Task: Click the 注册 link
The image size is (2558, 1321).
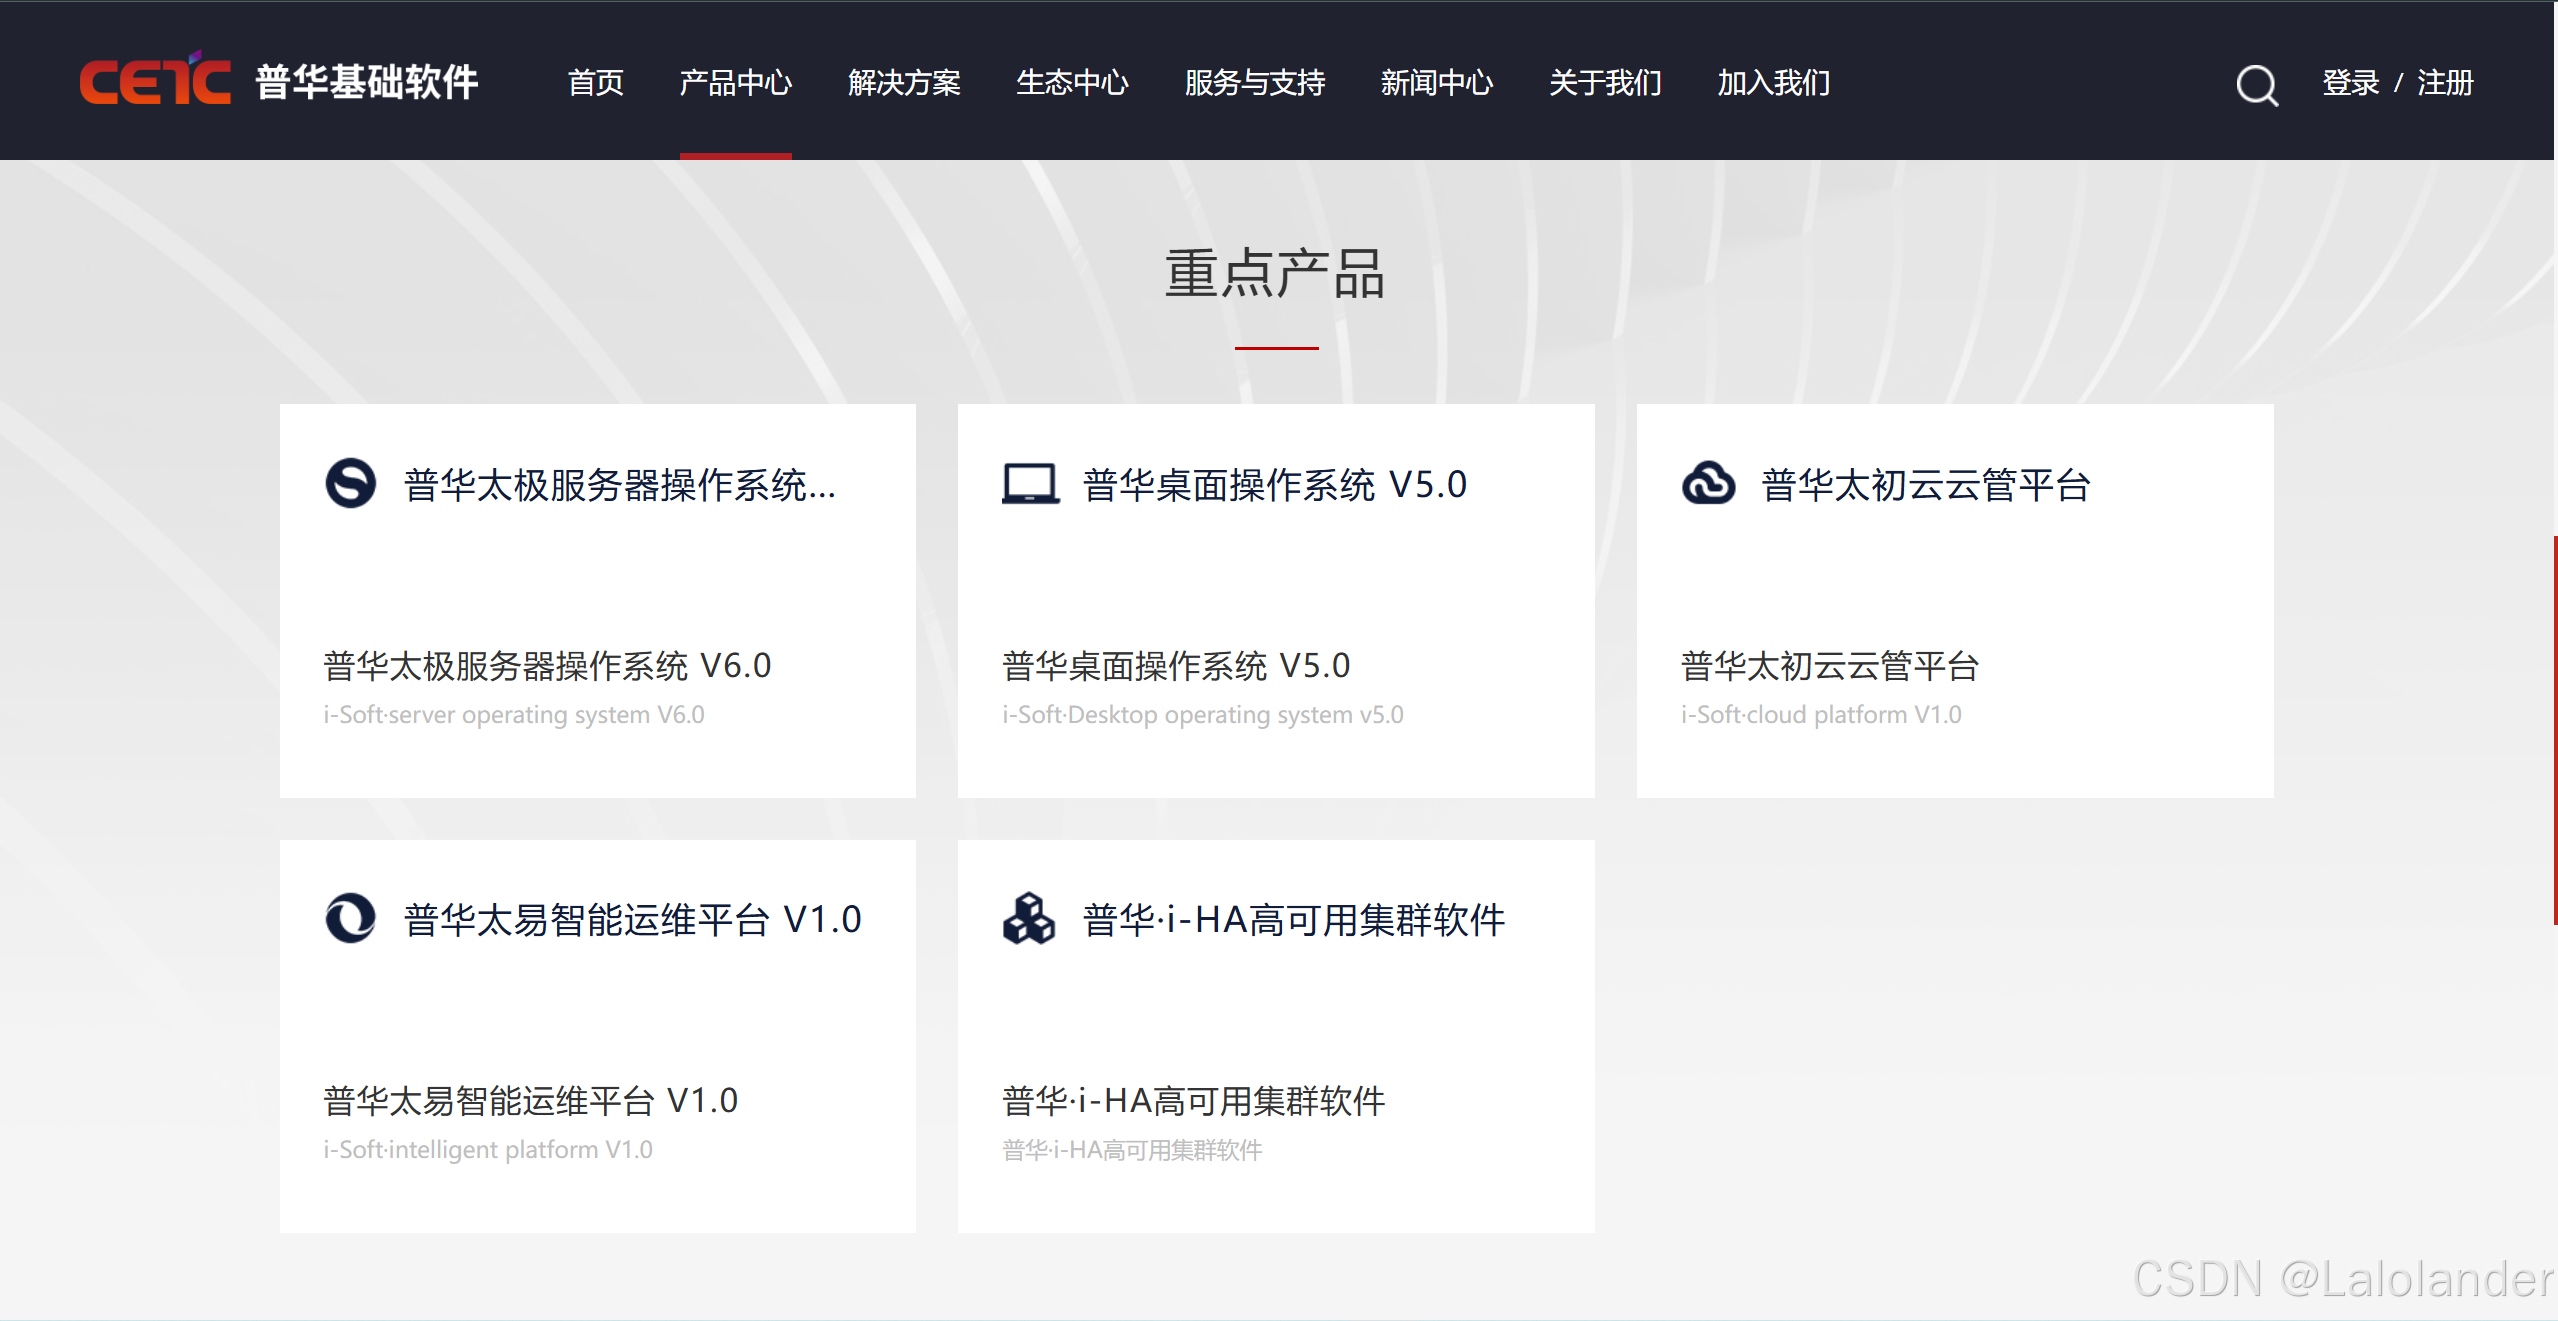Action: 2445,82
